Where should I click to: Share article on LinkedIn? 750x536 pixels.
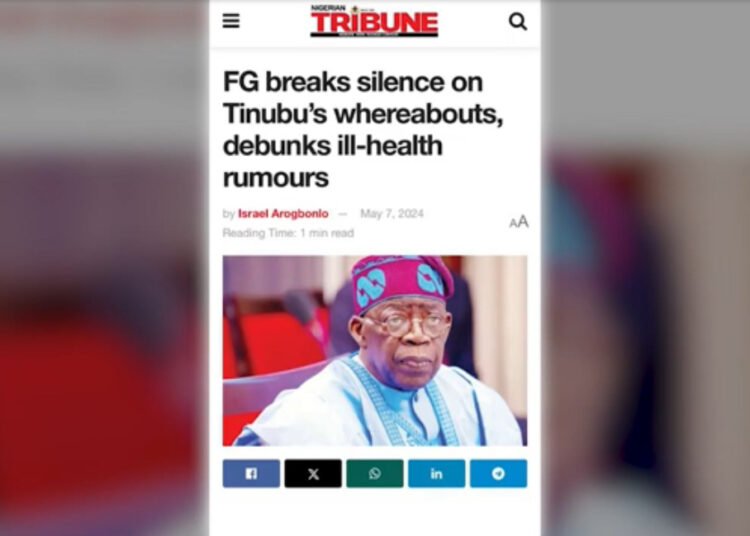point(436,473)
